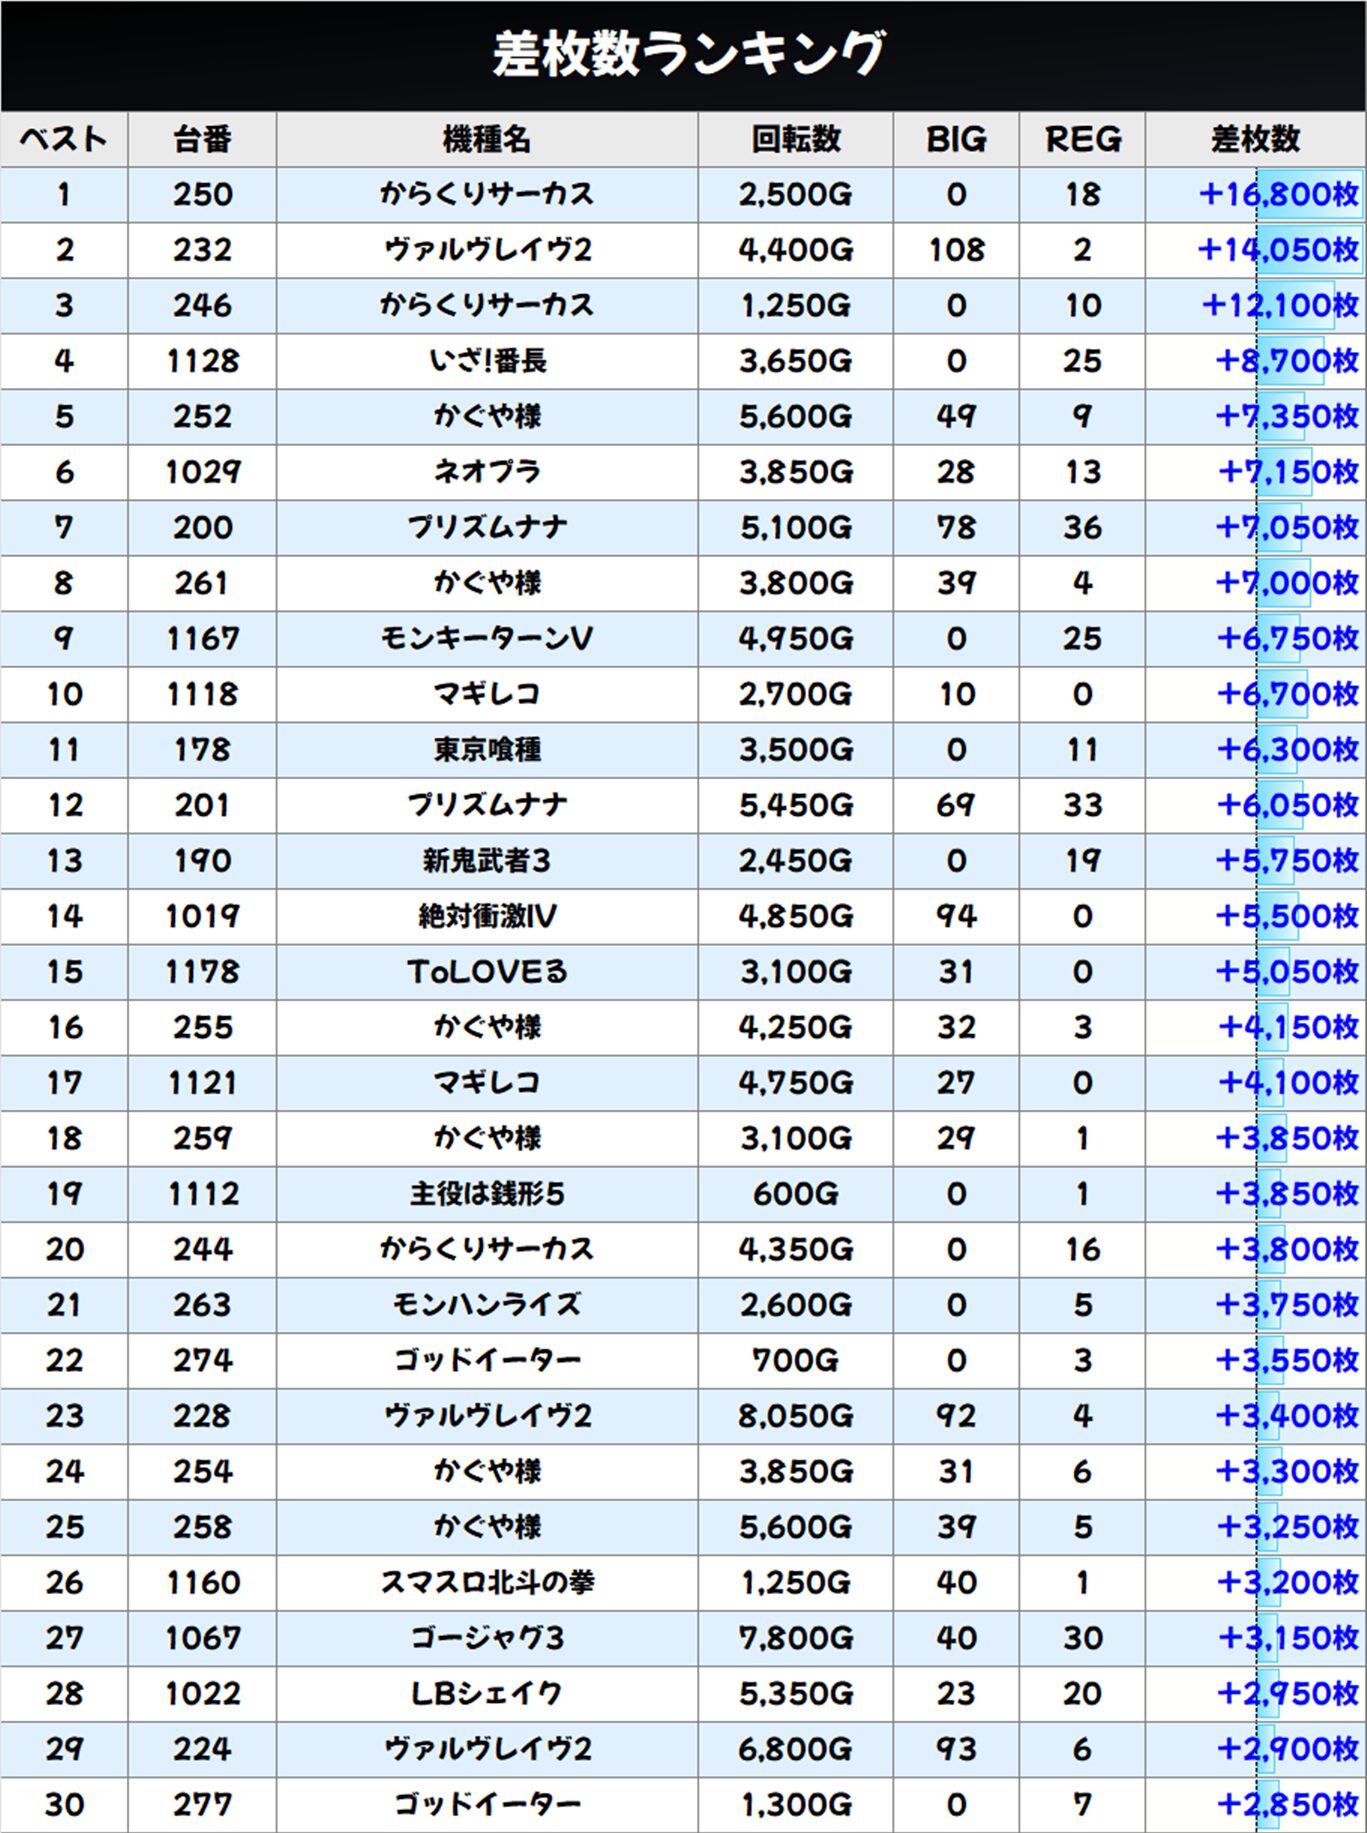Click the モンキーターンV machine name
This screenshot has width=1367, height=1833.
point(487,638)
